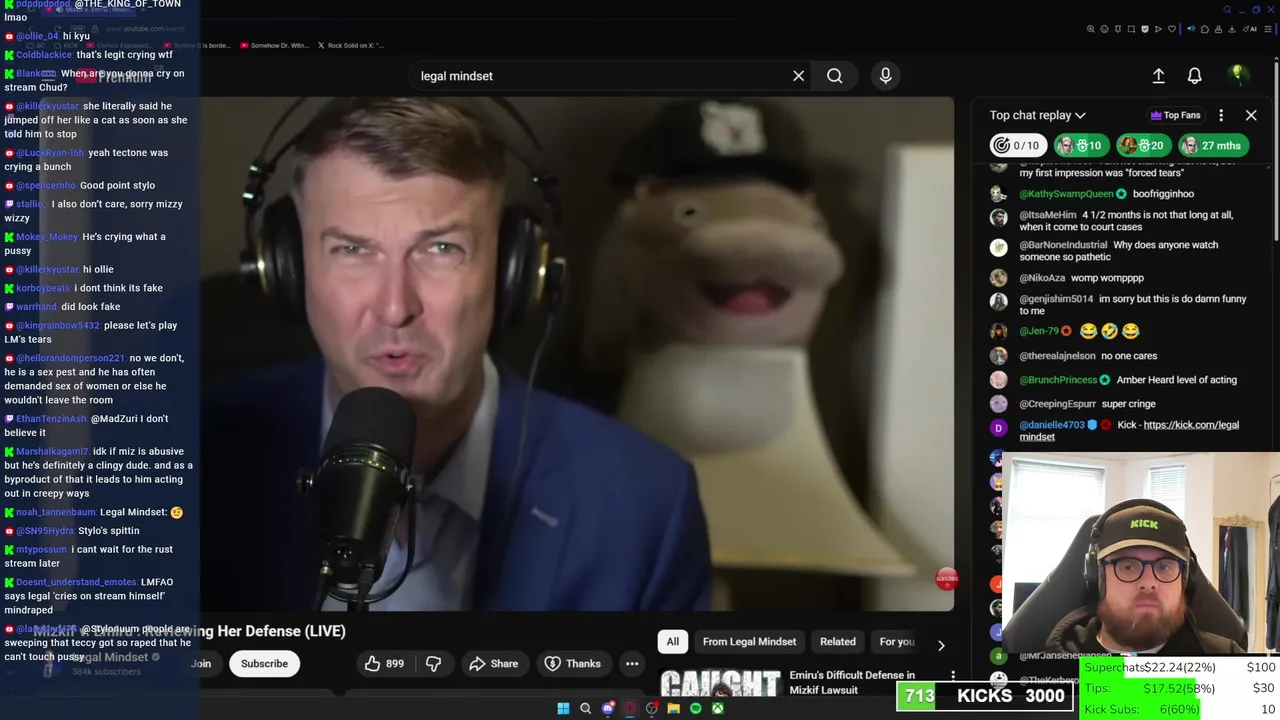Open 'Emiru's Difficult Defense in Mizkif Lawsuit'
The width and height of the screenshot is (1280, 720).
[x=852, y=682]
